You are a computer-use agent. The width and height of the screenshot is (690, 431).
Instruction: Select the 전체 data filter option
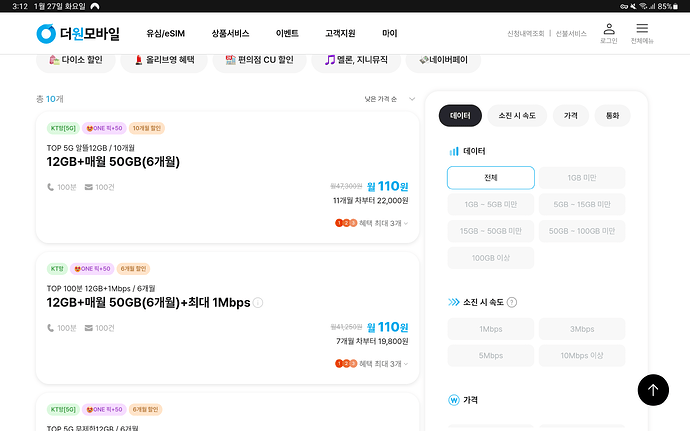click(x=490, y=178)
